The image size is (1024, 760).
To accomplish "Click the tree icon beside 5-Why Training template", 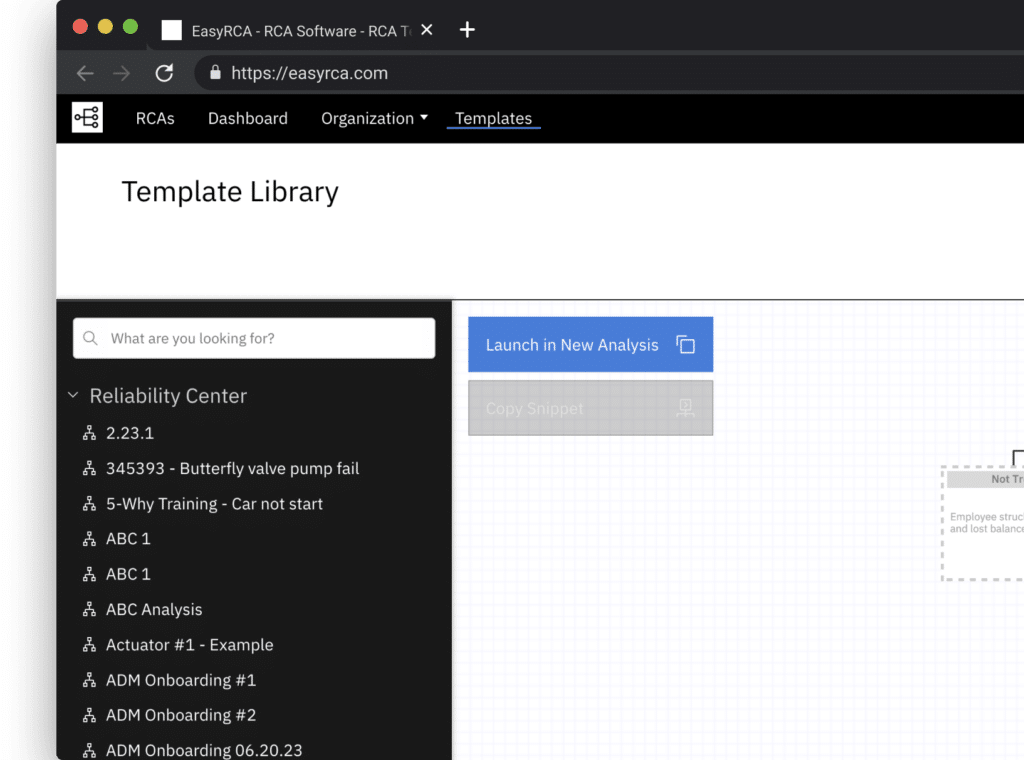I will pos(89,503).
